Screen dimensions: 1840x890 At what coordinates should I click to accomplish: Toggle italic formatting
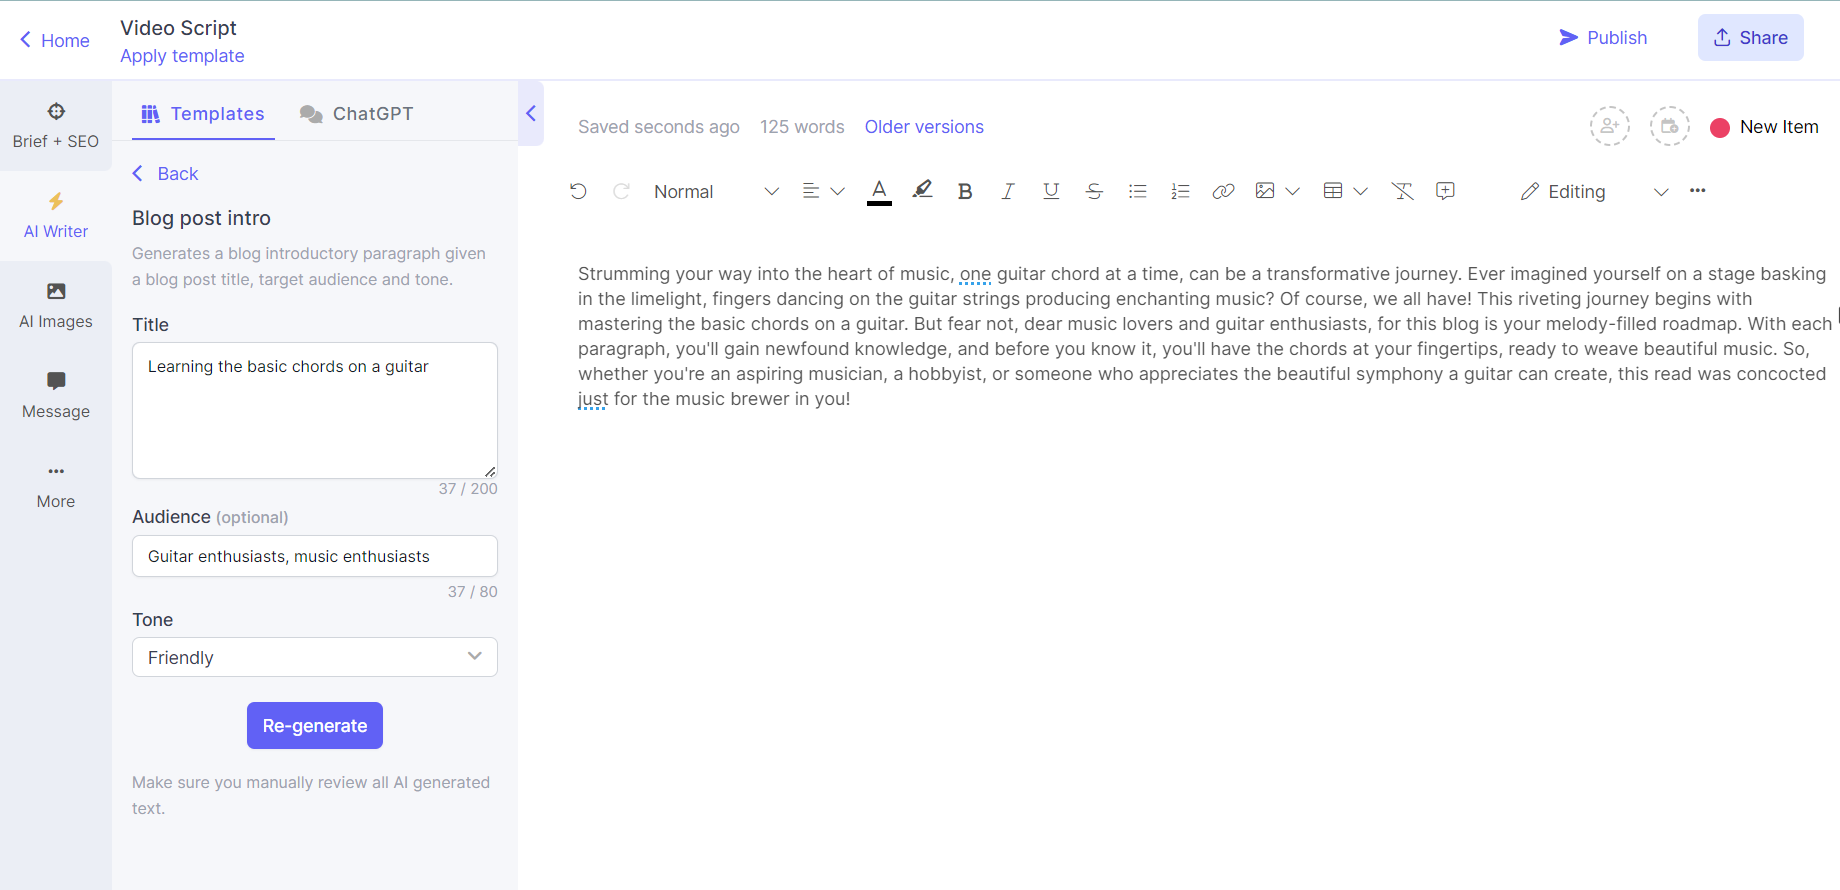coord(1007,191)
